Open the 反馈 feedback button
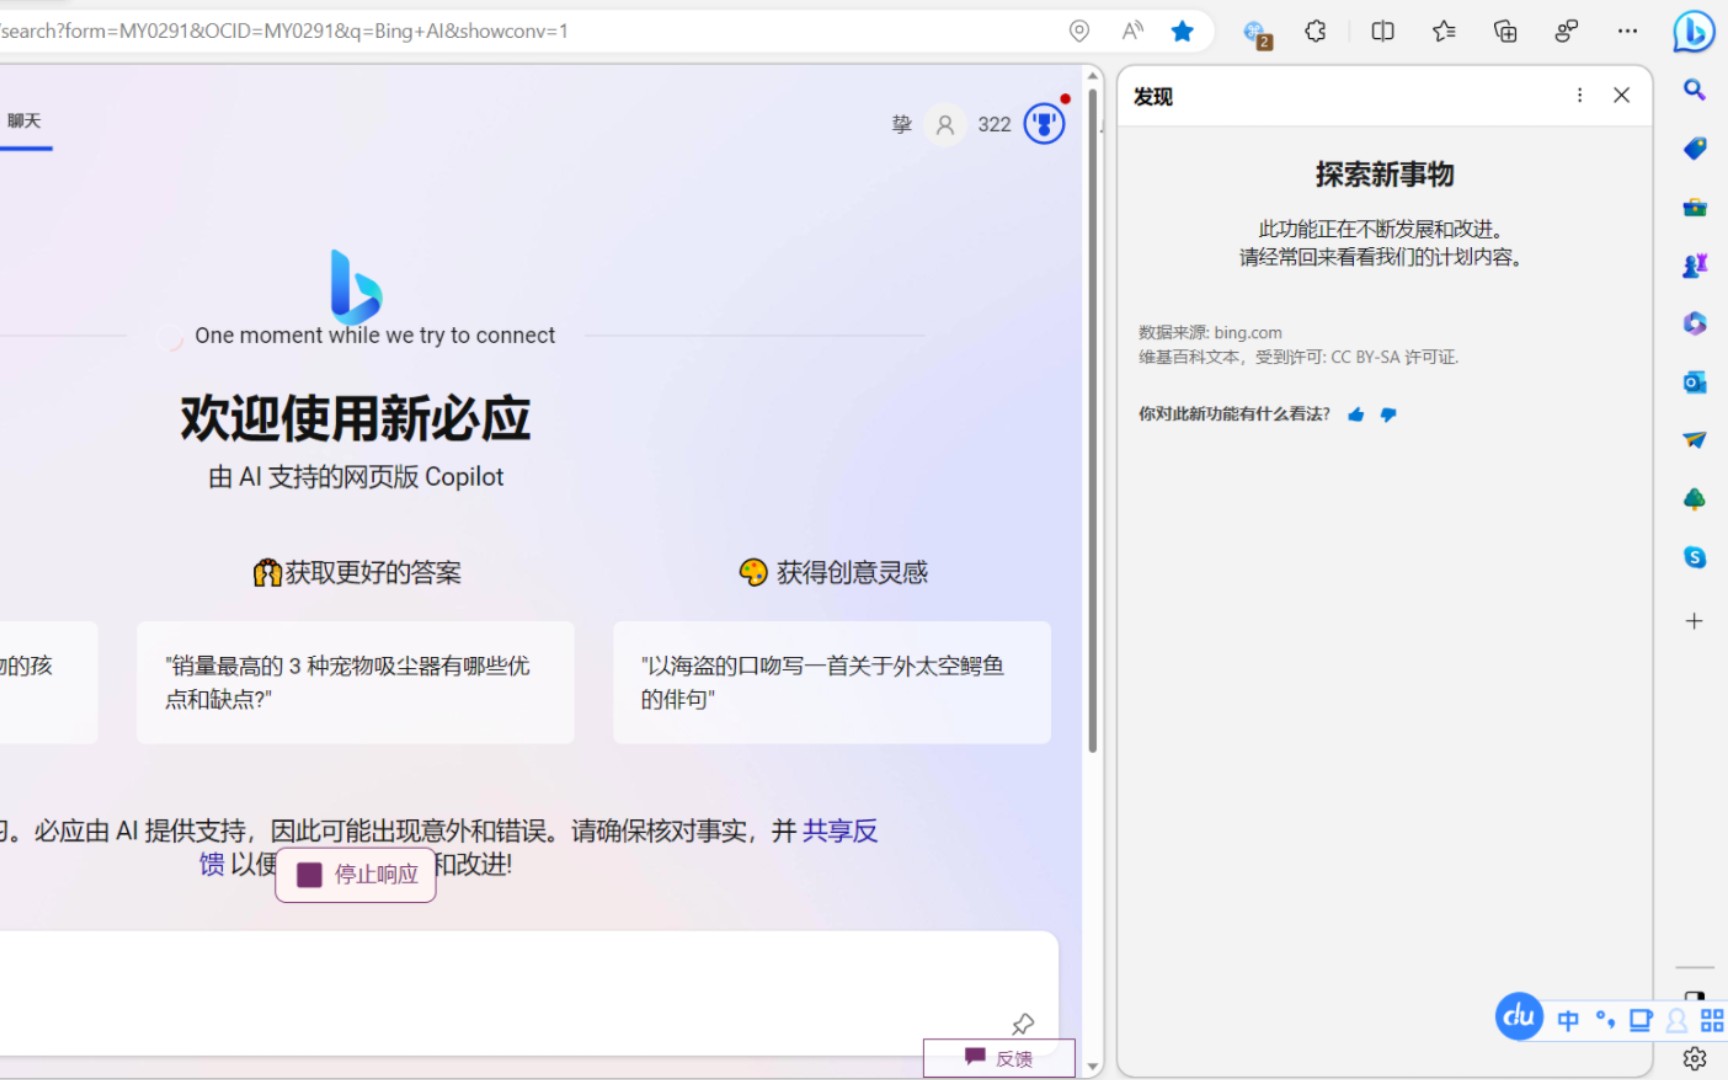The width and height of the screenshot is (1728, 1080). coord(998,1058)
